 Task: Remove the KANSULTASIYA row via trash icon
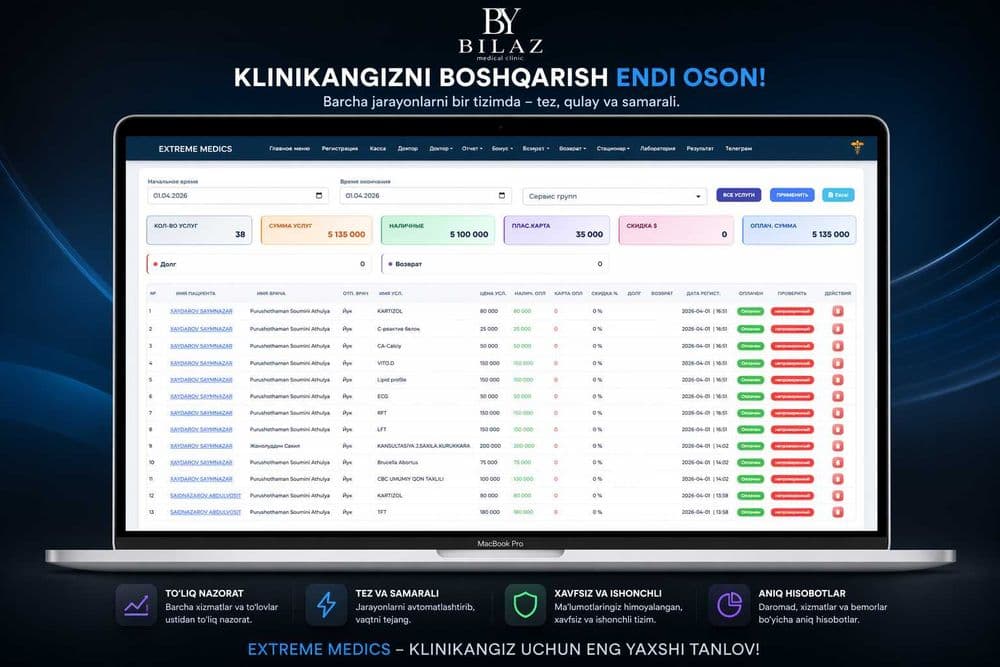[837, 446]
